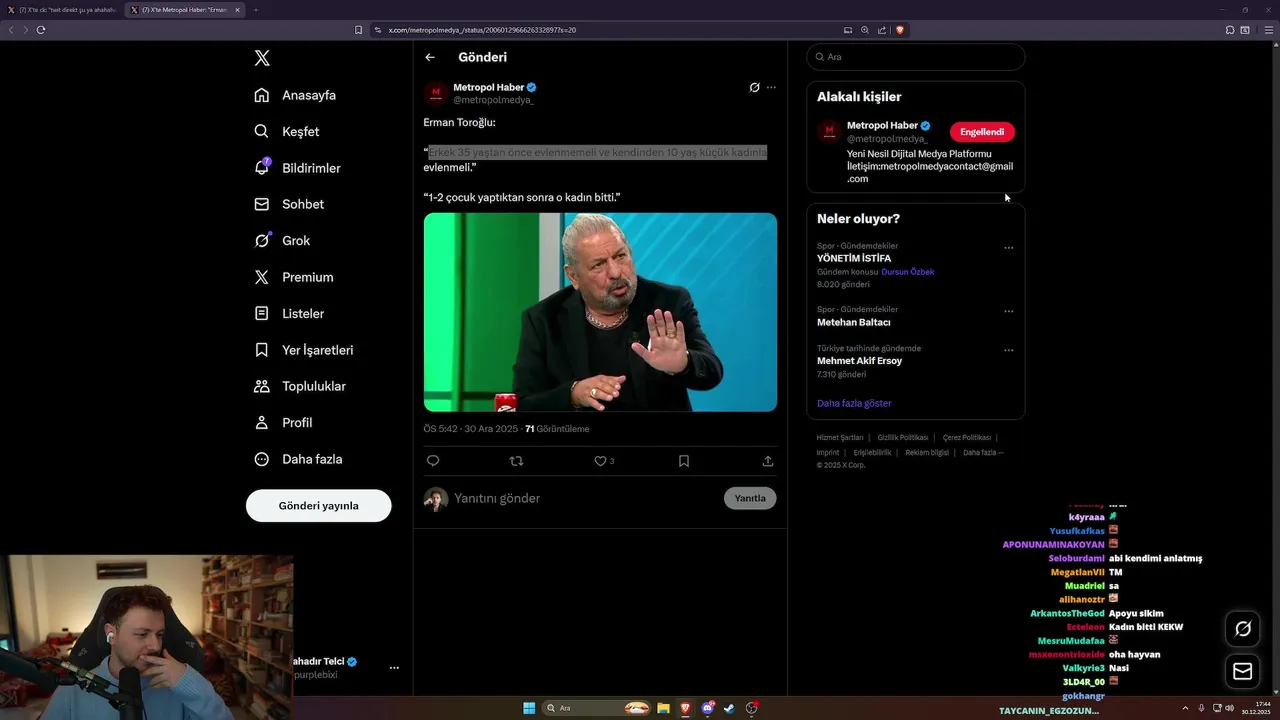Open Premium page

tap(294, 277)
